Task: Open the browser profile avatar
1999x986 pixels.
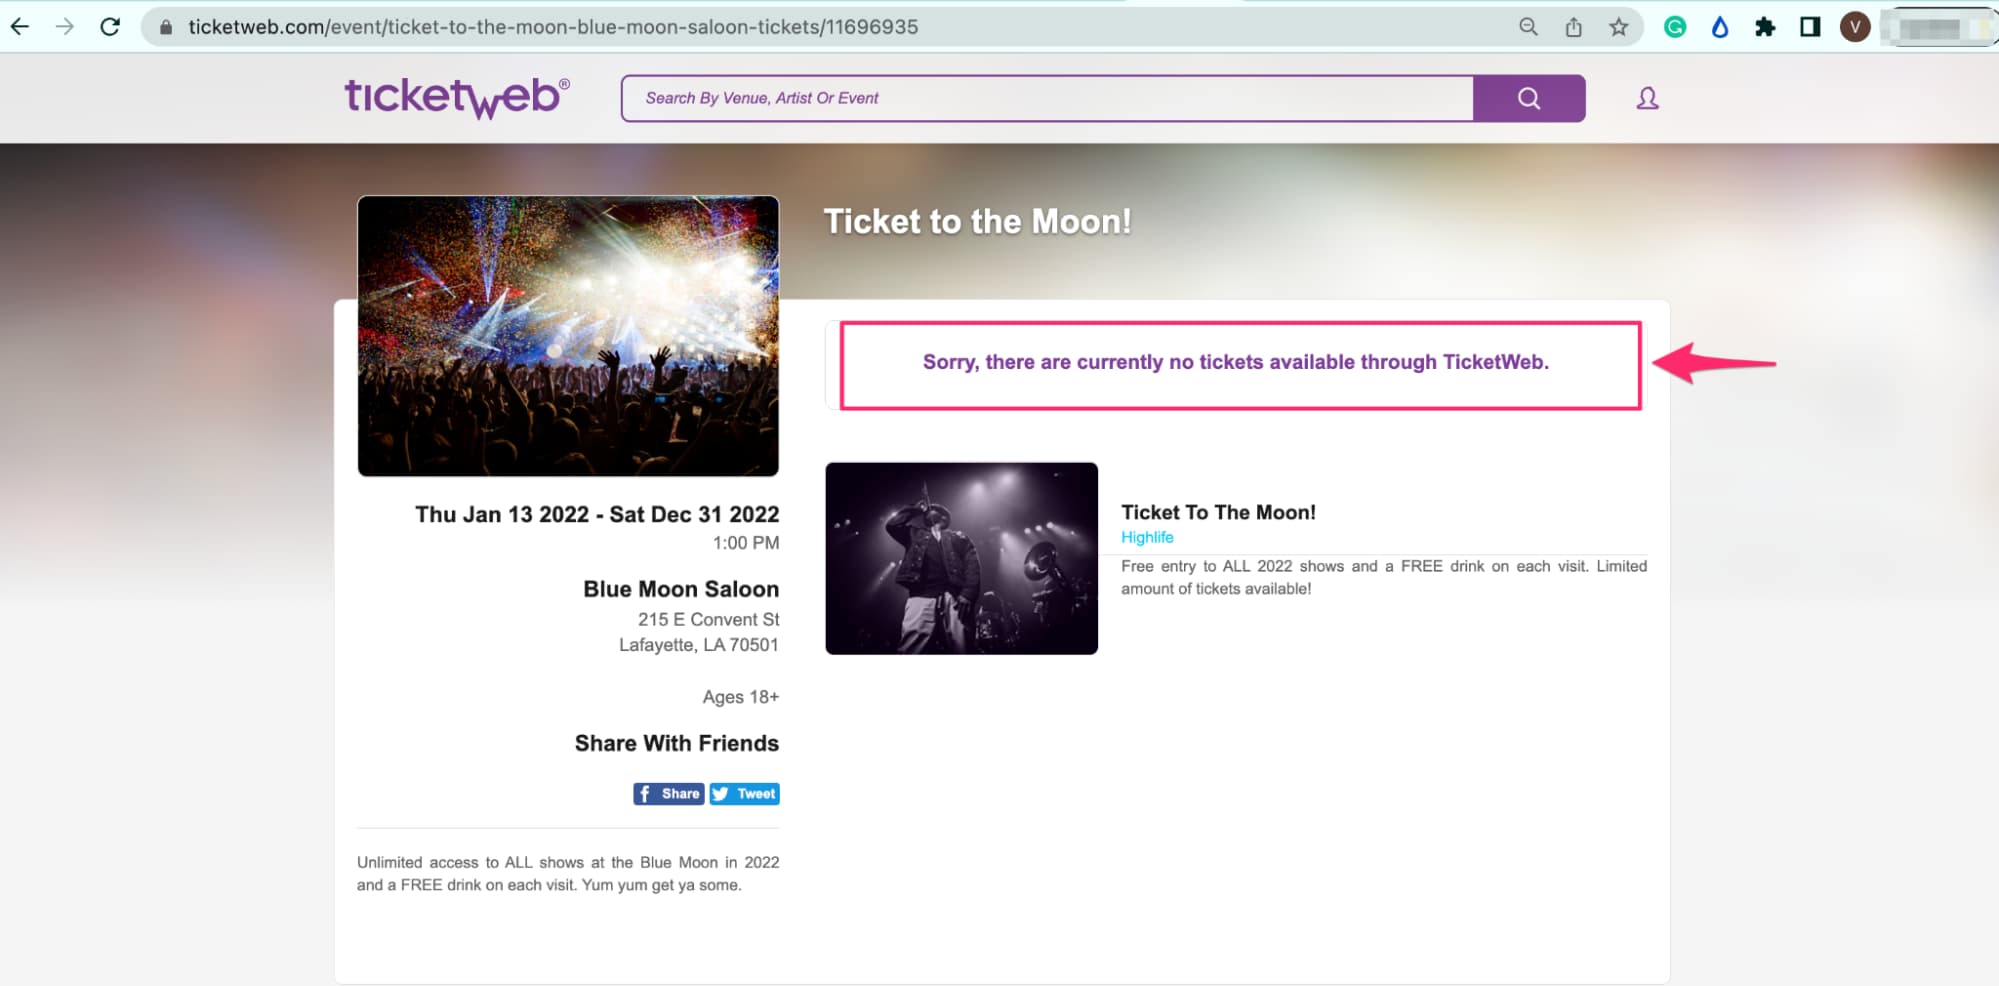Action: [x=1854, y=27]
